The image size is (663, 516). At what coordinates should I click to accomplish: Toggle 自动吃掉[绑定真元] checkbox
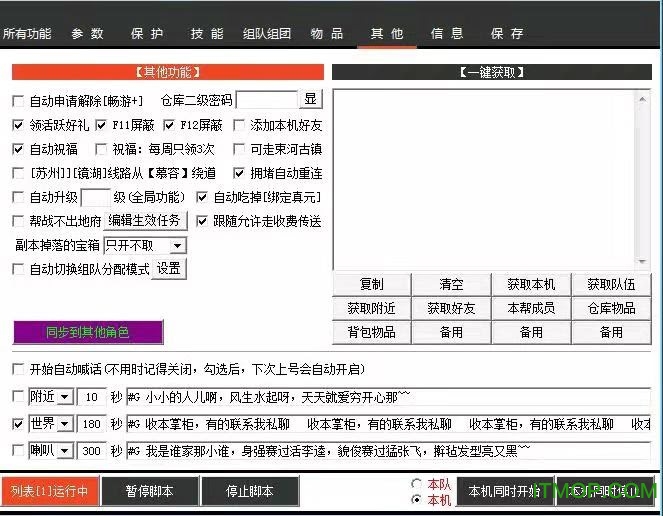(202, 198)
